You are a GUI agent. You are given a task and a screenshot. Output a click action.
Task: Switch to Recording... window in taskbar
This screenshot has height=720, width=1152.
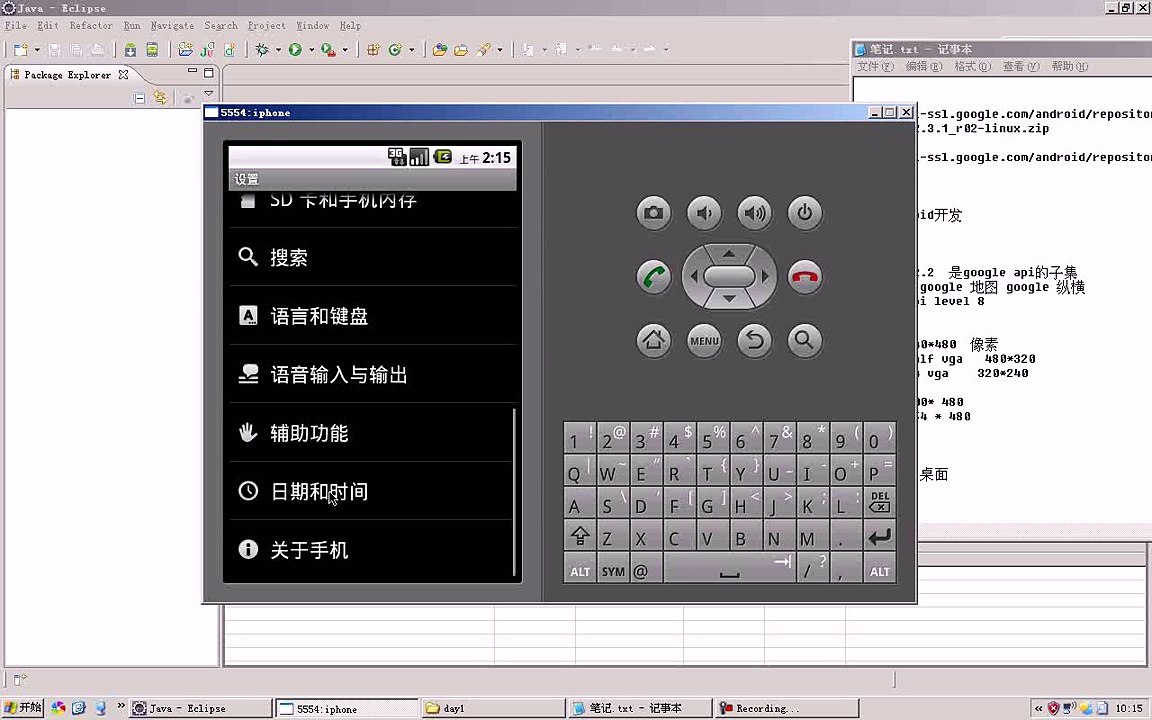click(x=786, y=708)
